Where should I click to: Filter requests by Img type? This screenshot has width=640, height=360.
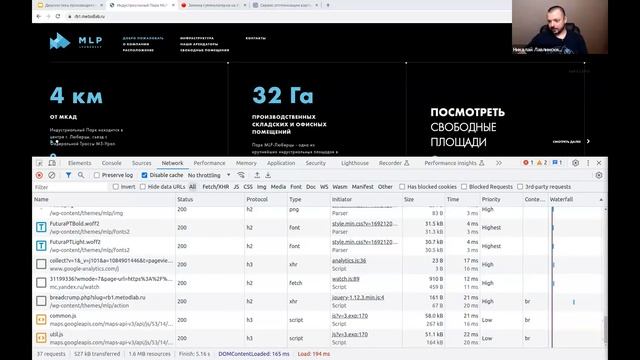point(262,187)
